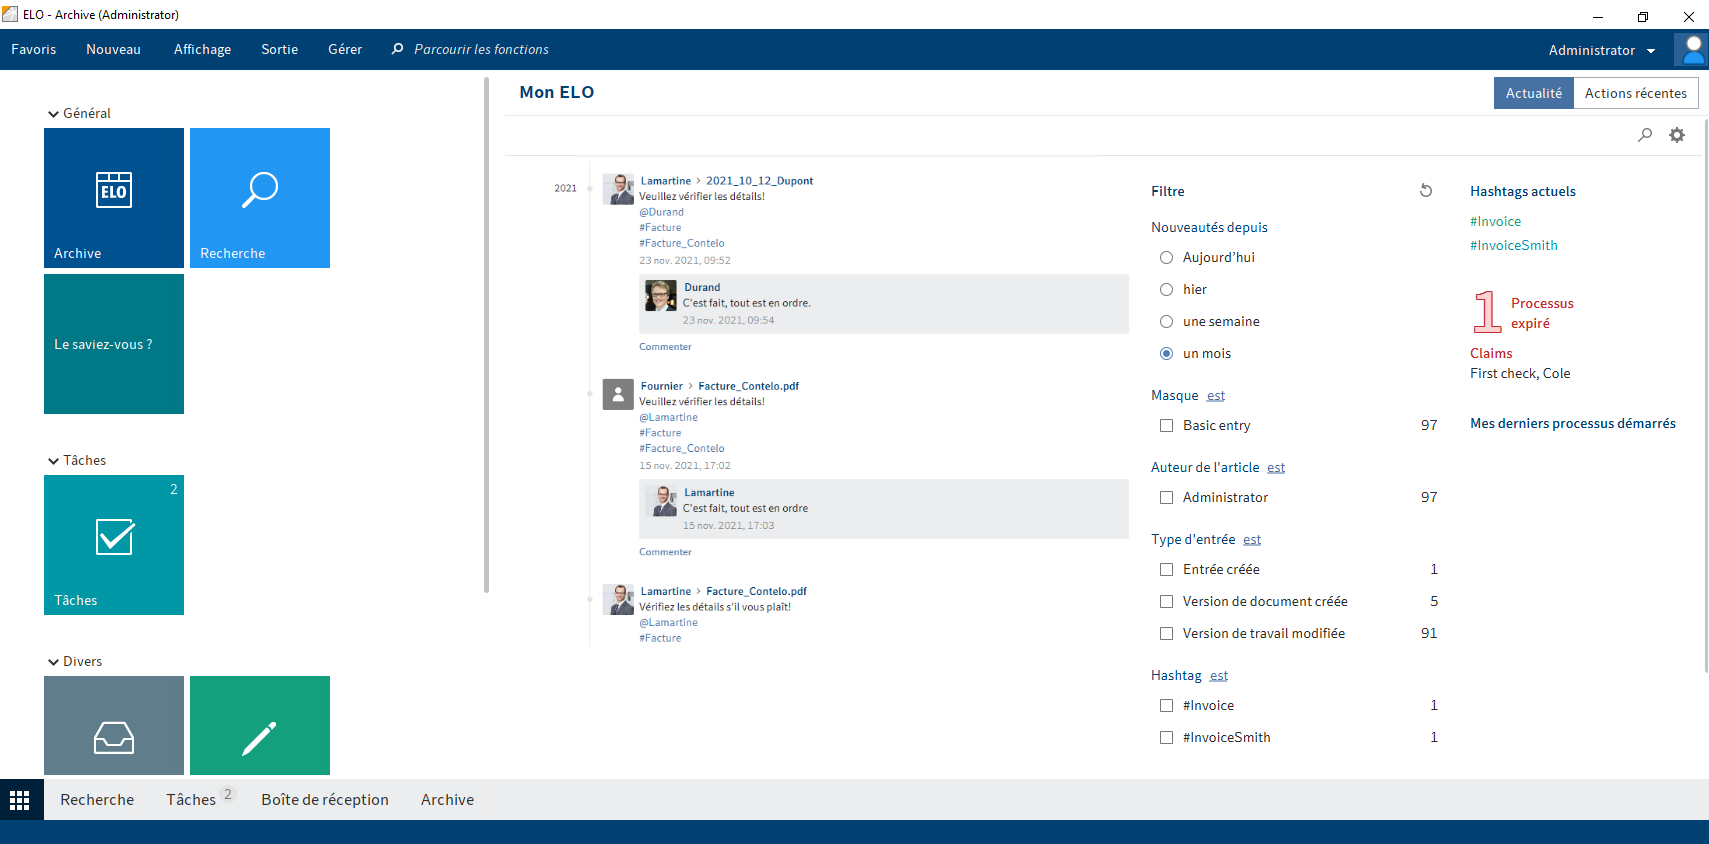
Task: Reset the filter with the circular arrow icon
Action: coord(1426,191)
